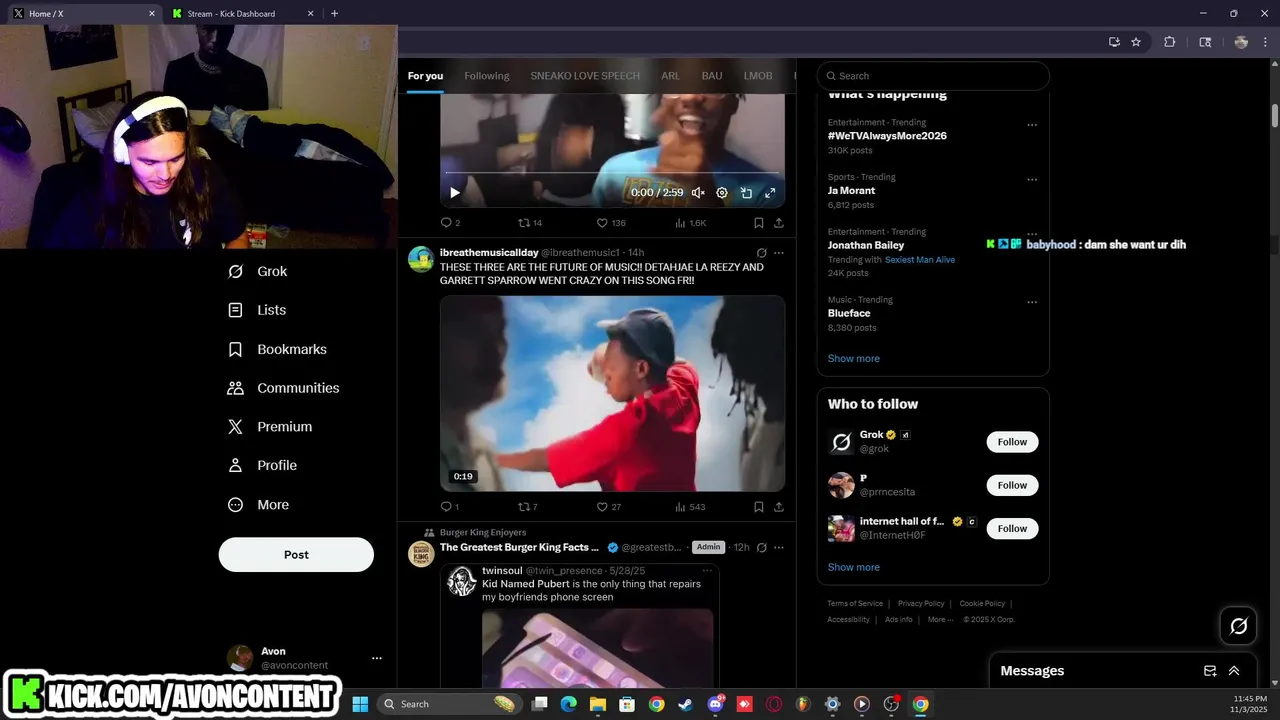
Task: Switch to the For you tab
Action: pyautogui.click(x=425, y=76)
